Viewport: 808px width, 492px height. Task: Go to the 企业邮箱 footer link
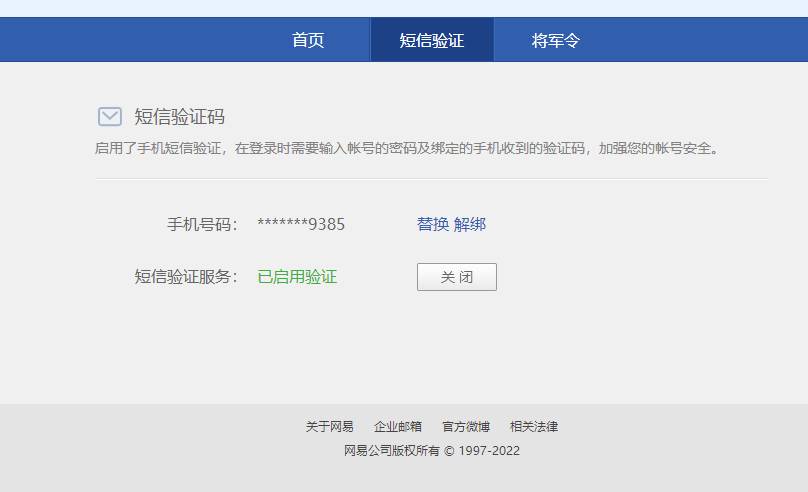[398, 427]
